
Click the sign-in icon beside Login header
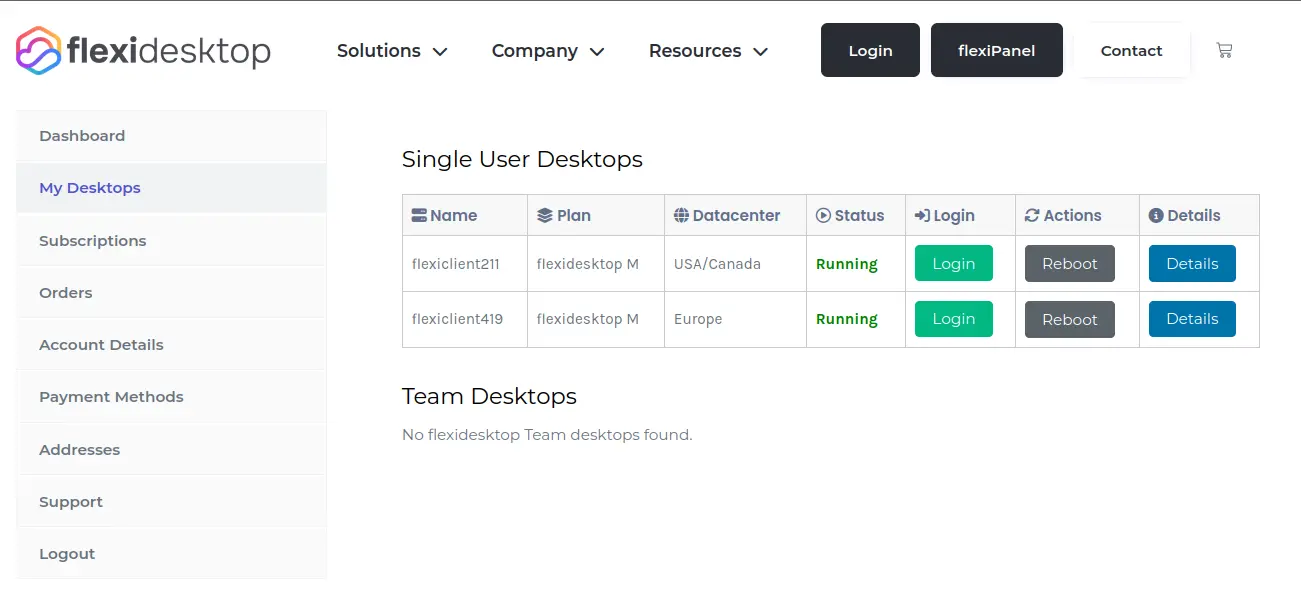click(x=922, y=215)
